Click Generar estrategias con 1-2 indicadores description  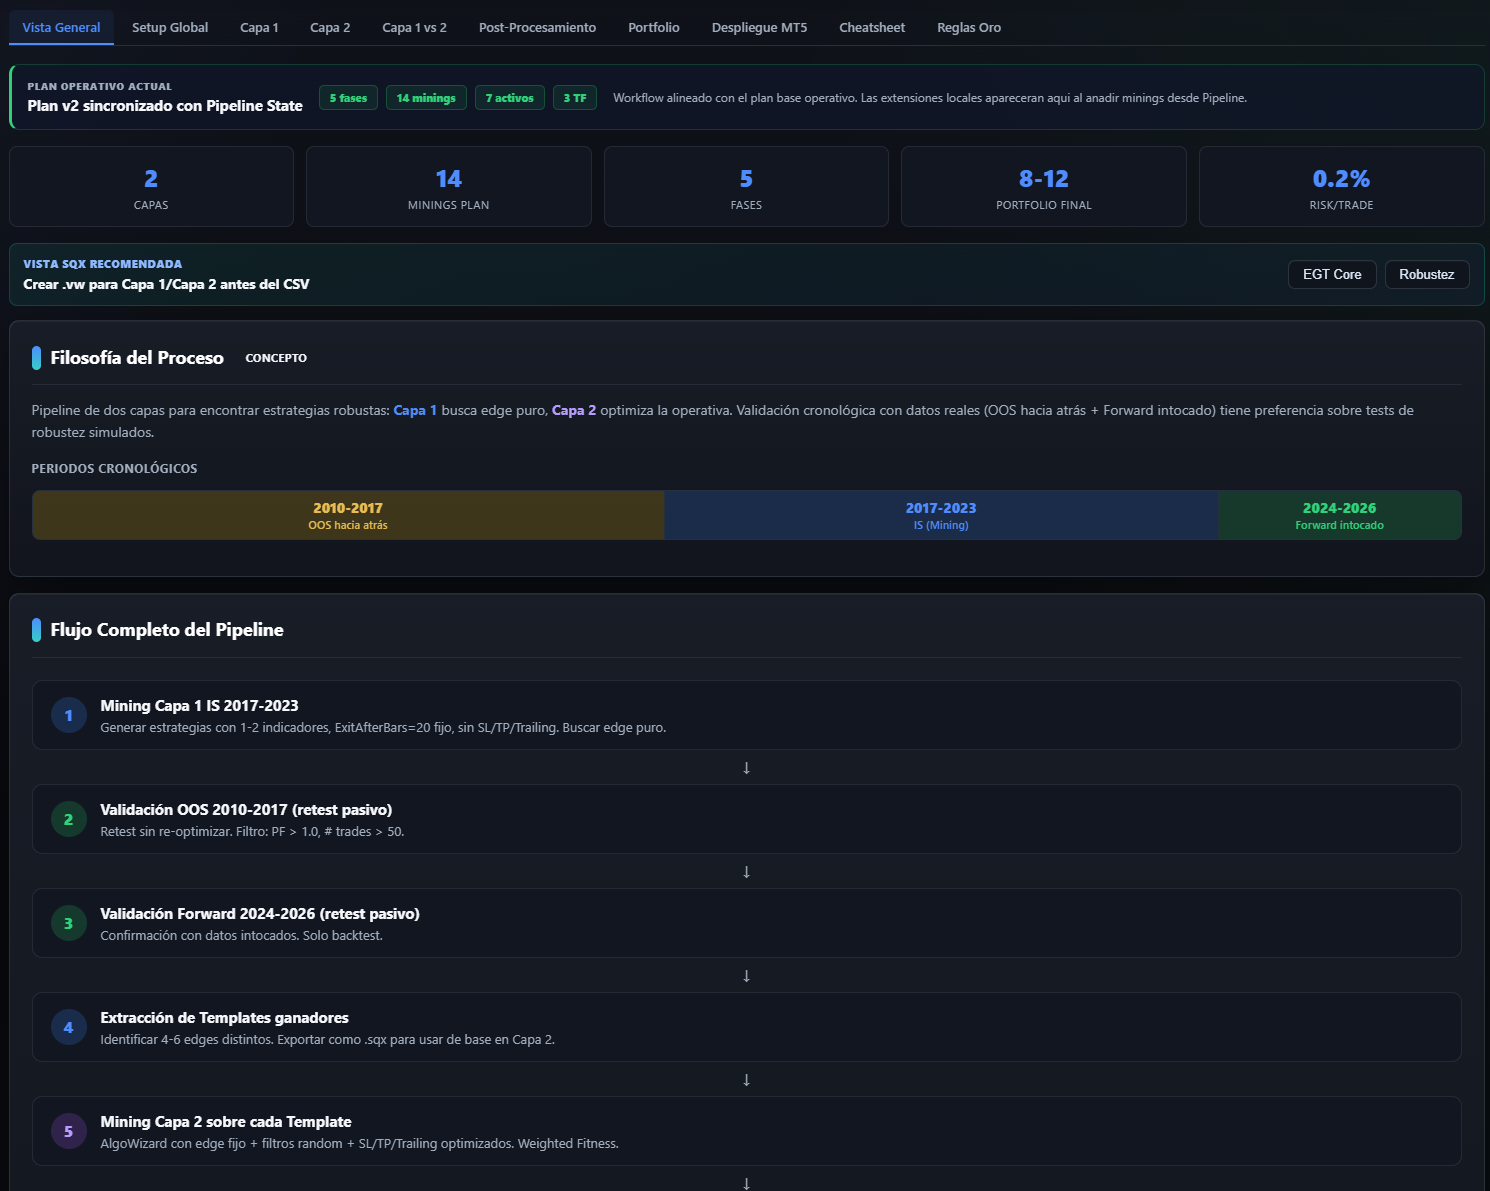(383, 728)
